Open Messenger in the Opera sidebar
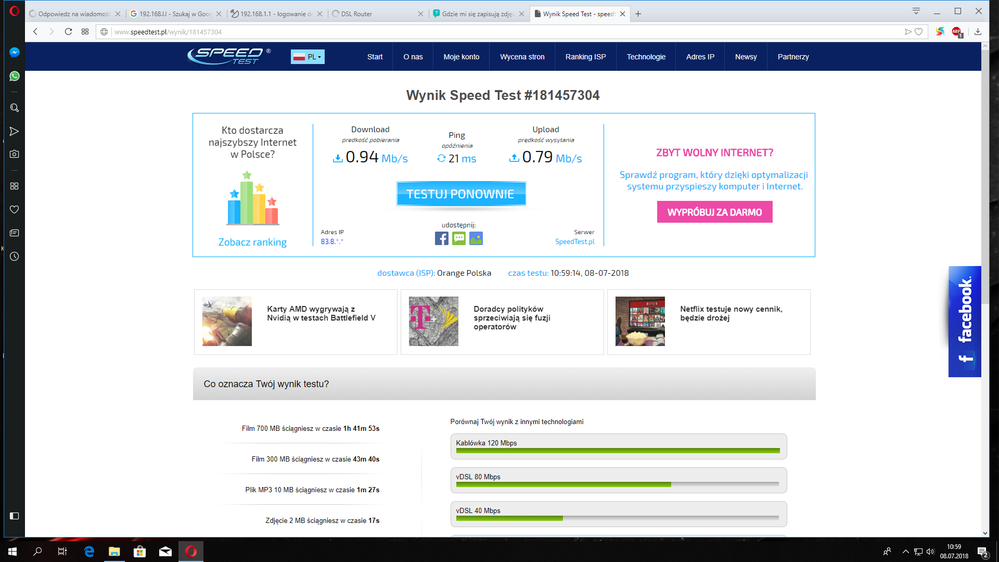The width and height of the screenshot is (999, 562). tap(14, 52)
